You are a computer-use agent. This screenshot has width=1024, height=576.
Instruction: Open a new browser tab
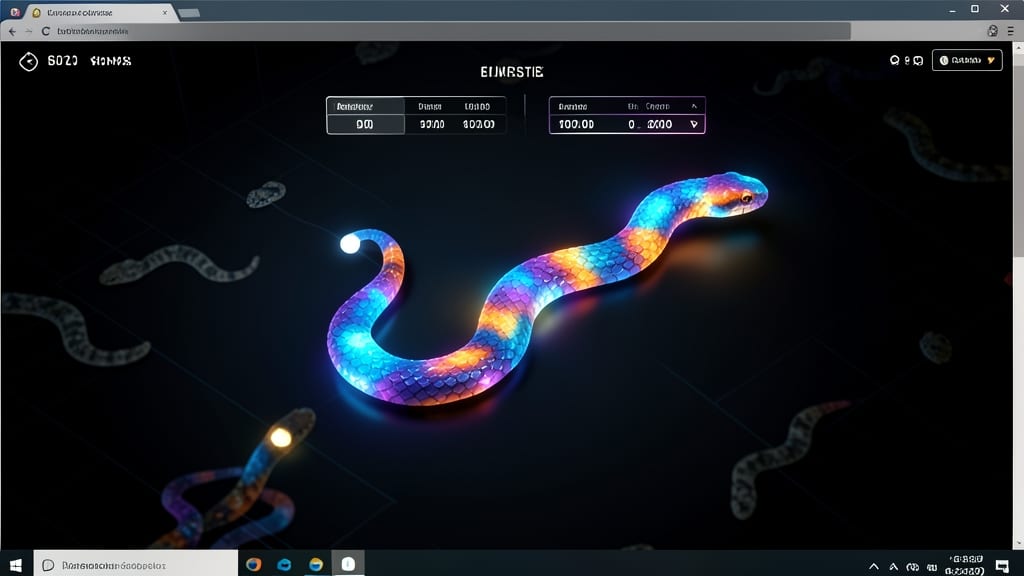[x=189, y=13]
